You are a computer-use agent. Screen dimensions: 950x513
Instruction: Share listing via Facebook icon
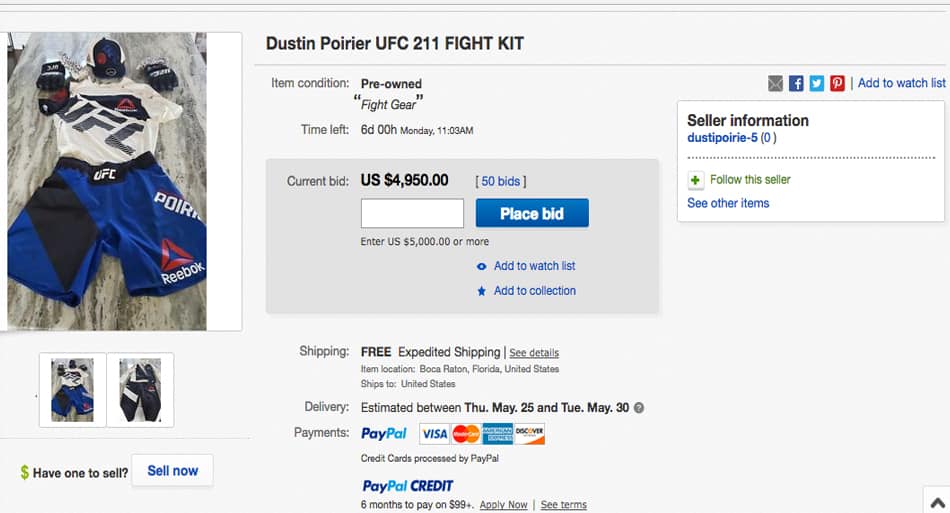(x=796, y=84)
